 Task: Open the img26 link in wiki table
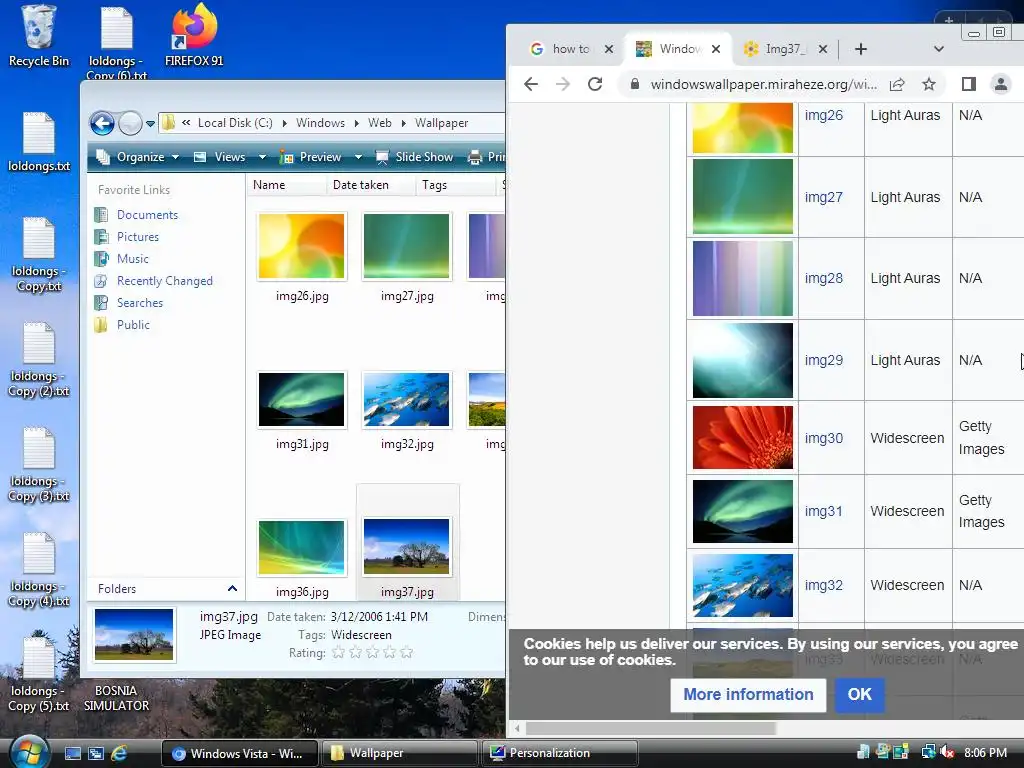click(824, 115)
